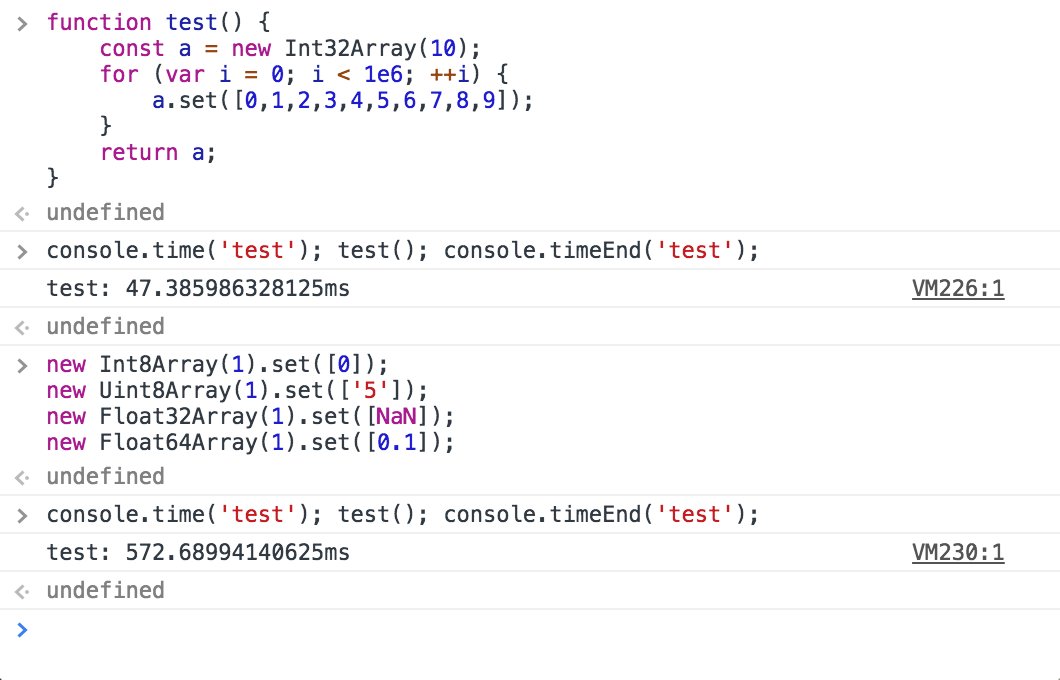Click the prompt arrow beside the first console.time command
The width and height of the screenshot is (1060, 680).
pyautogui.click(x=22, y=250)
